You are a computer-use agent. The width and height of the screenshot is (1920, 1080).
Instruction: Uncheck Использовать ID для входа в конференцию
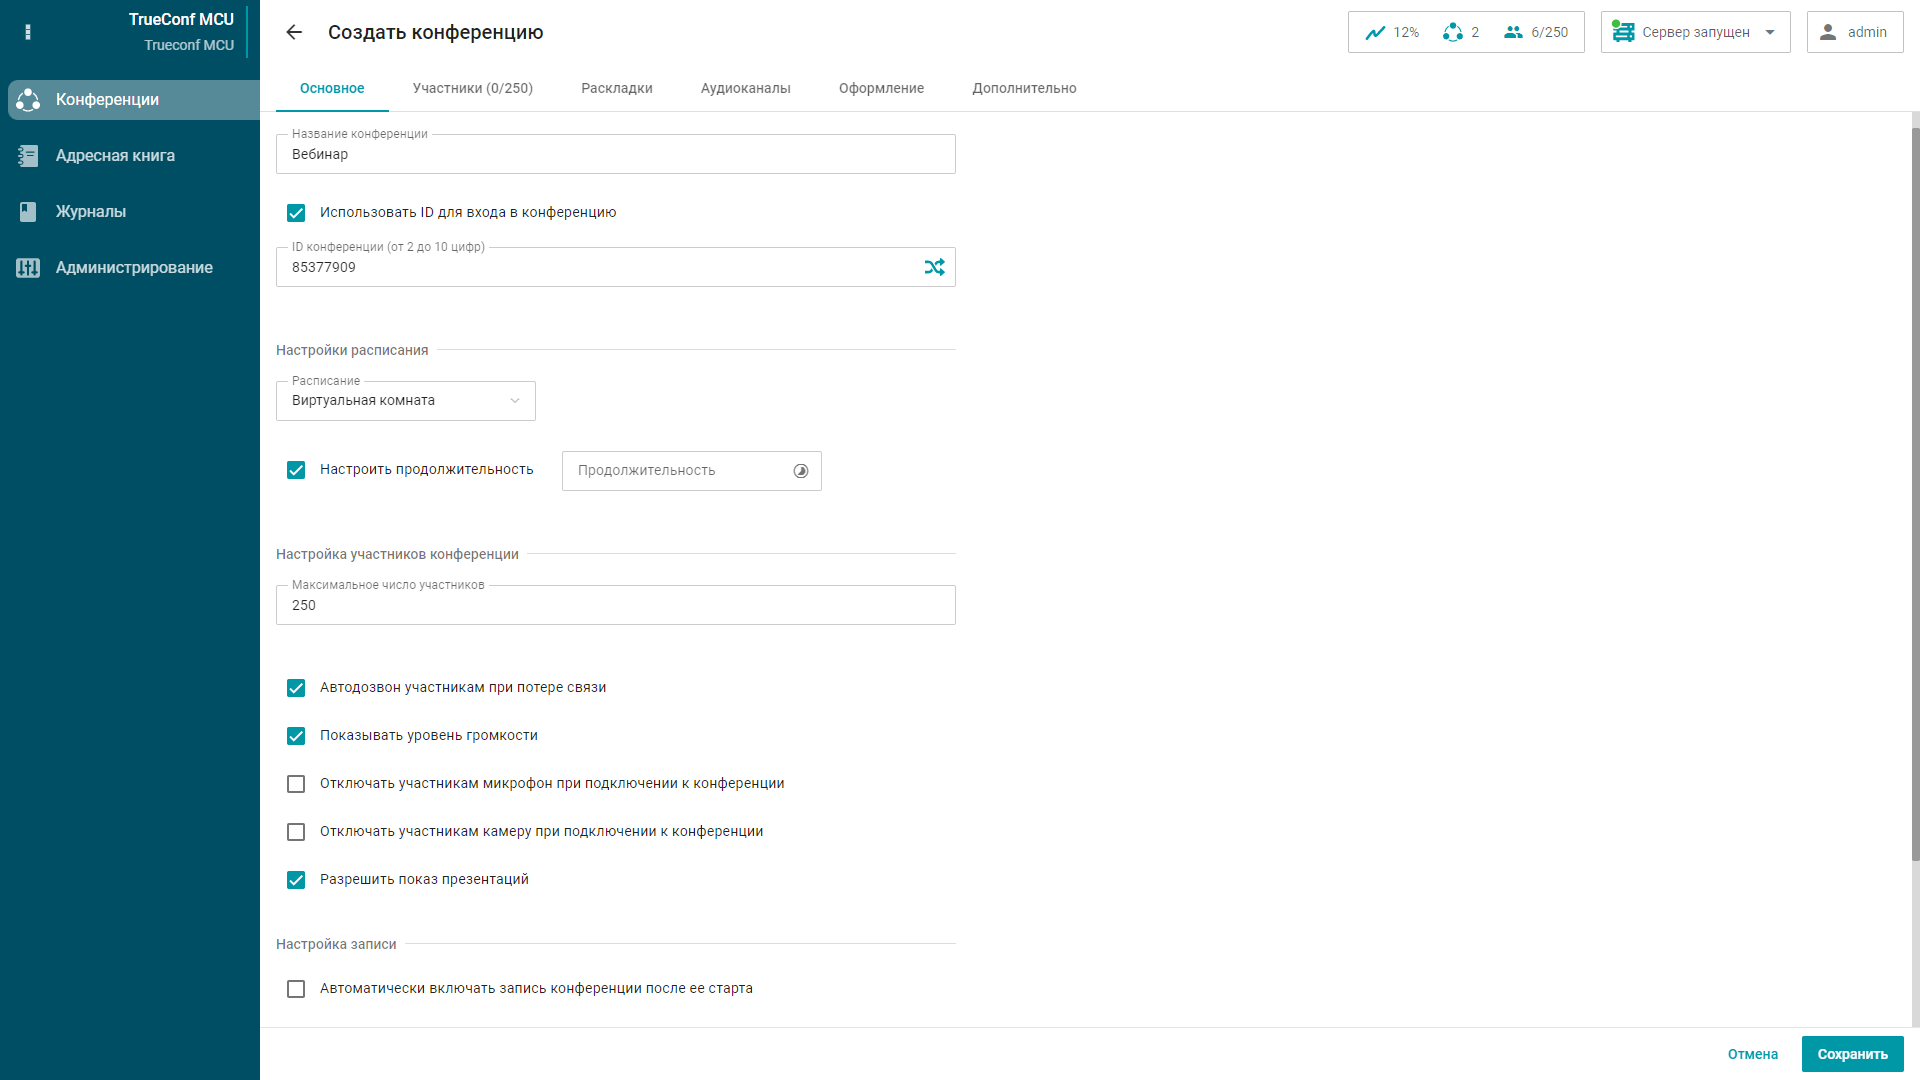pyautogui.click(x=296, y=213)
